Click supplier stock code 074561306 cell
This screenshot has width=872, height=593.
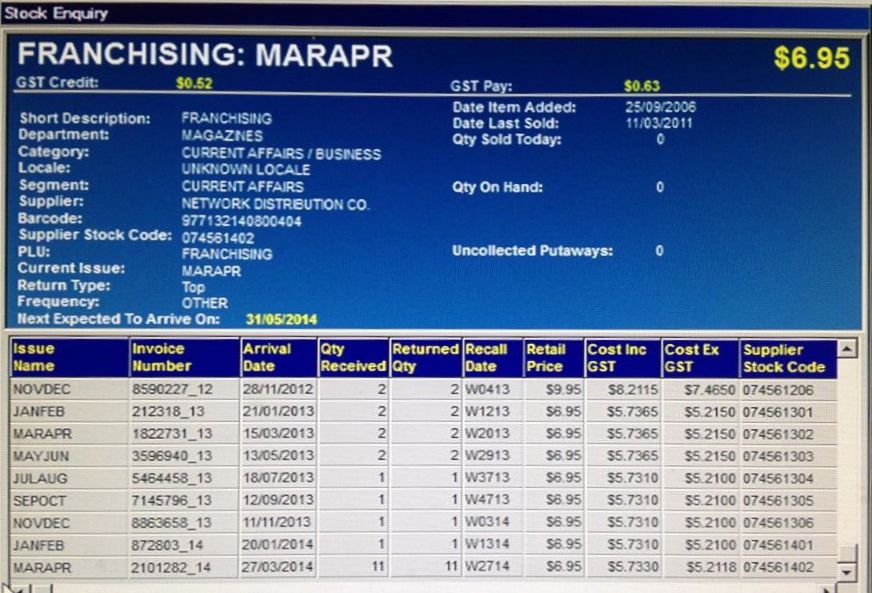point(787,523)
